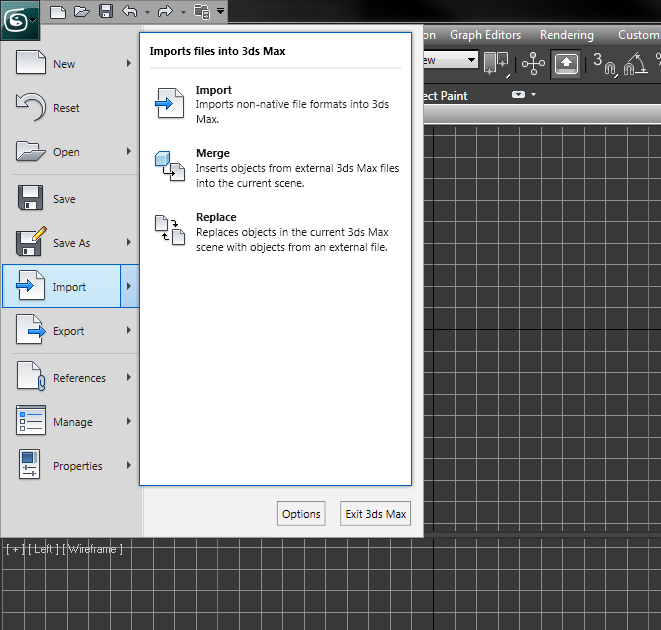Click Save File floppy icon in top toolbar
Image resolution: width=661 pixels, height=630 pixels.
(106, 11)
